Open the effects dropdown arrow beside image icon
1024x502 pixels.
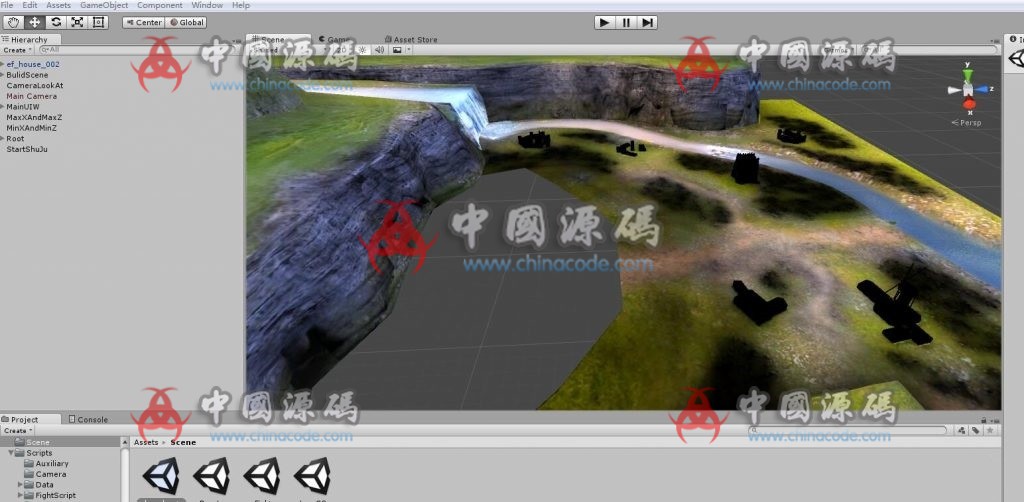409,50
